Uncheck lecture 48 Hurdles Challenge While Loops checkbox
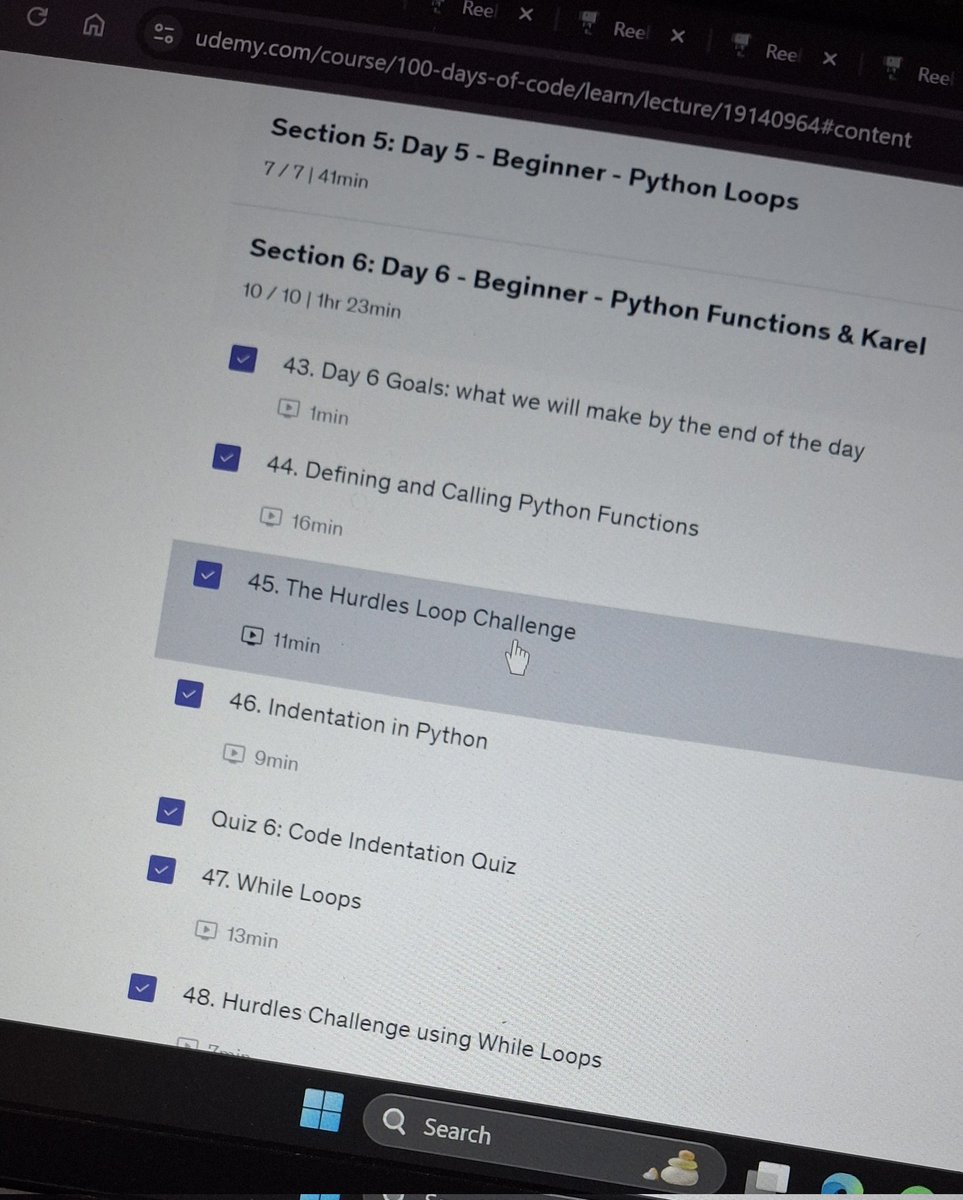This screenshot has width=963, height=1200. point(142,989)
